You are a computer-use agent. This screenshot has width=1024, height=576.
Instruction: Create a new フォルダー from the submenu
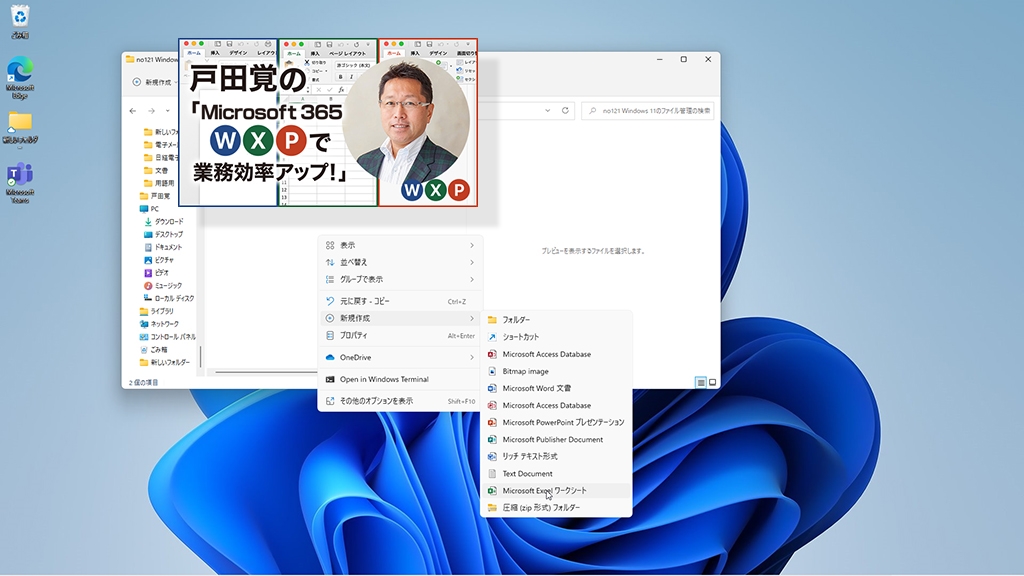tap(556, 320)
